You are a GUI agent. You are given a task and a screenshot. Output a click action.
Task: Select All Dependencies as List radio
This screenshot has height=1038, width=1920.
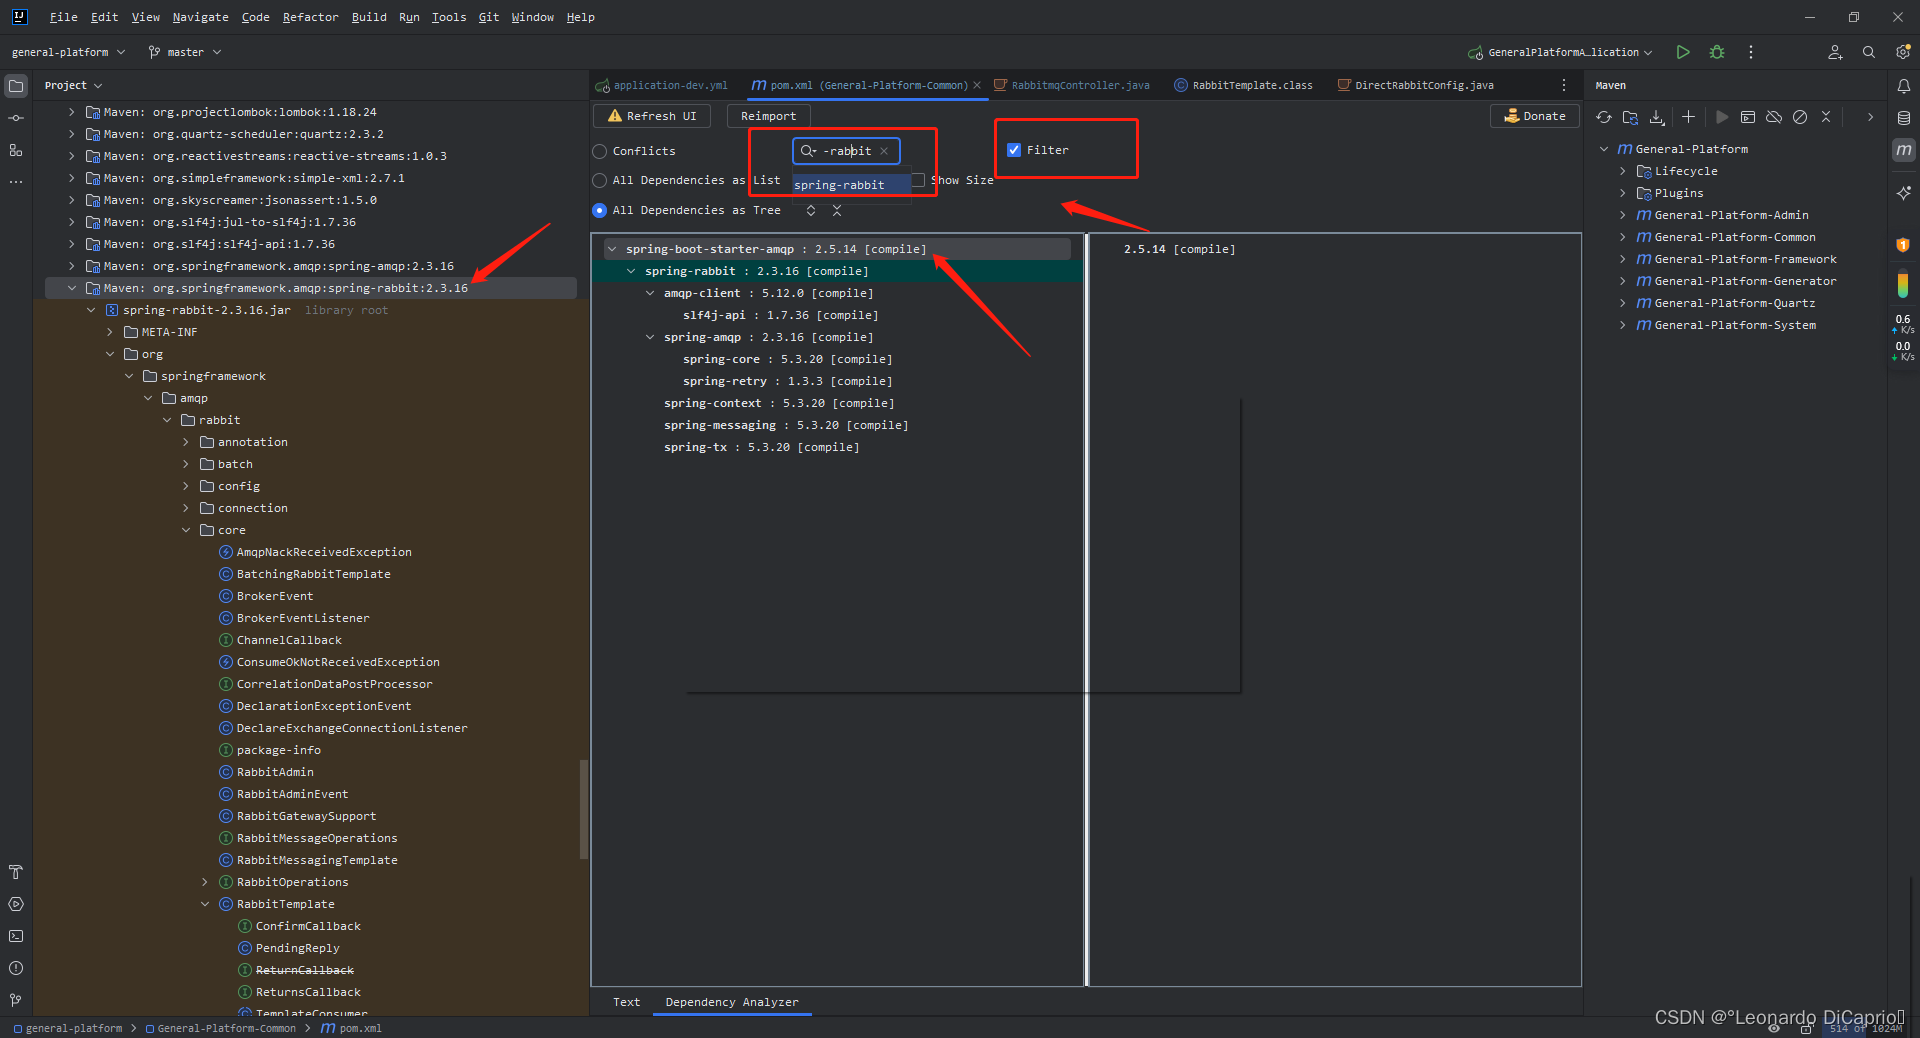click(600, 180)
